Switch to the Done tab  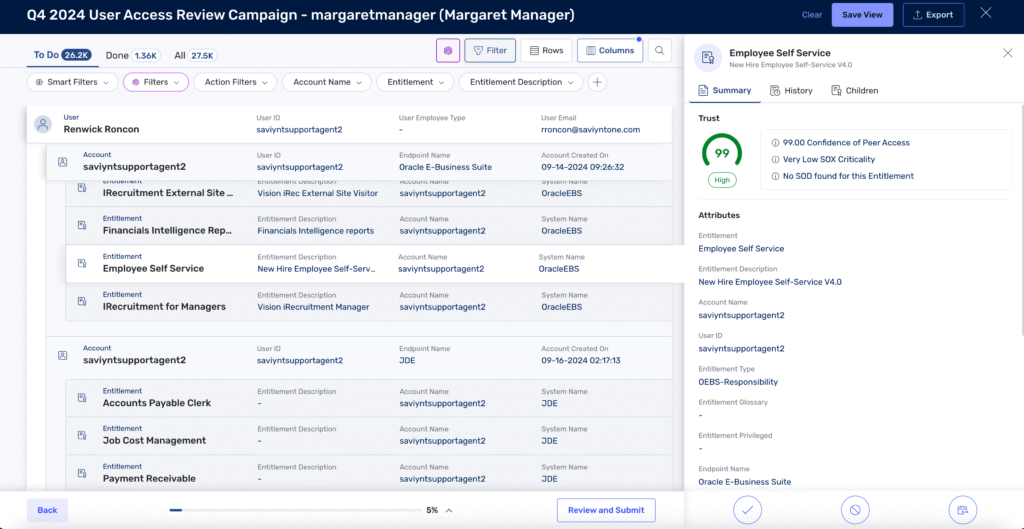pos(131,55)
